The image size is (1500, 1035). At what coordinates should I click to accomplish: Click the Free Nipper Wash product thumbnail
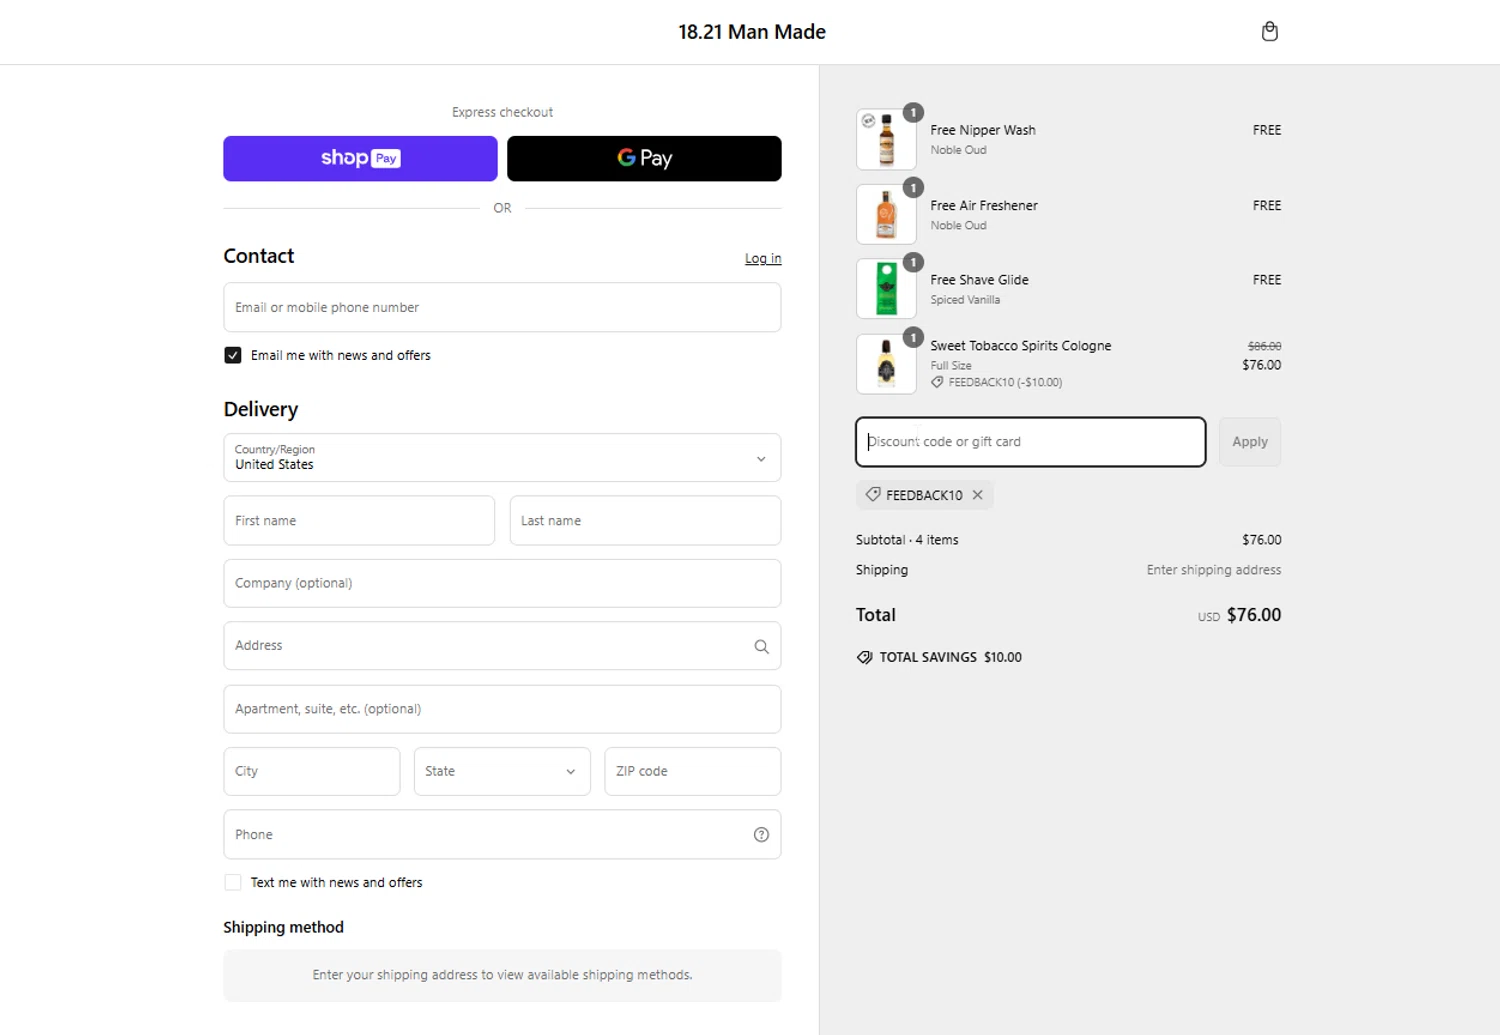click(x=886, y=139)
